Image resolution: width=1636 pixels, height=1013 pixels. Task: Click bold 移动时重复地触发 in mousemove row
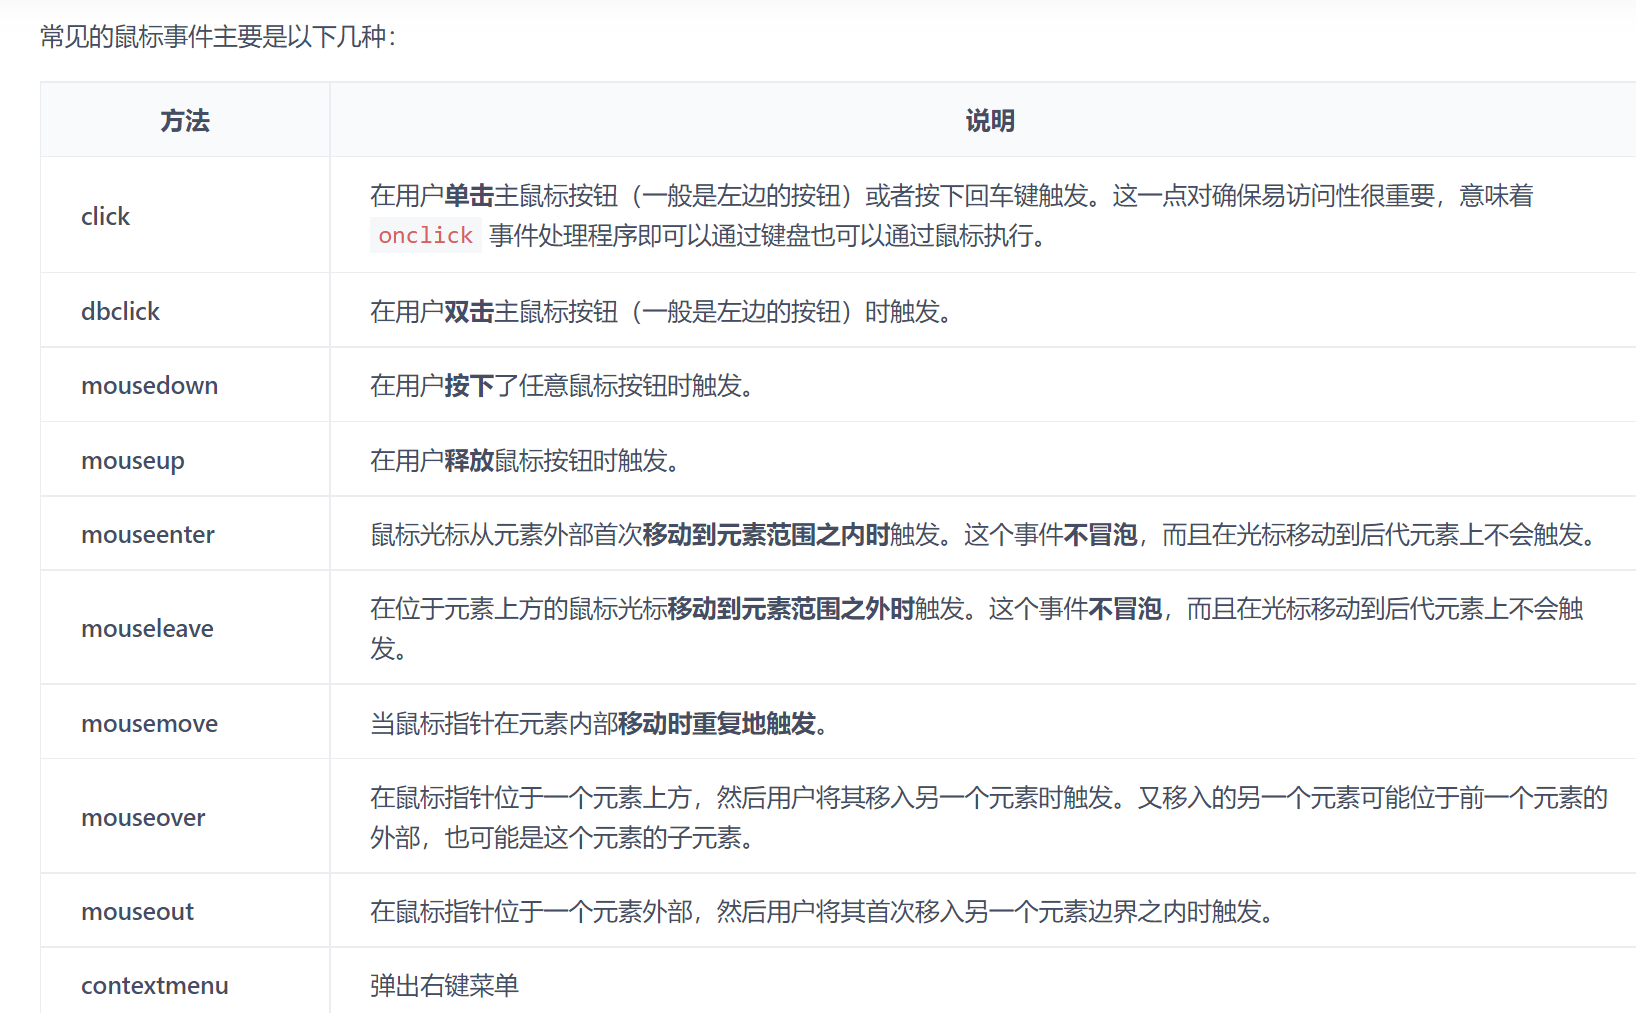pyautogui.click(x=717, y=724)
